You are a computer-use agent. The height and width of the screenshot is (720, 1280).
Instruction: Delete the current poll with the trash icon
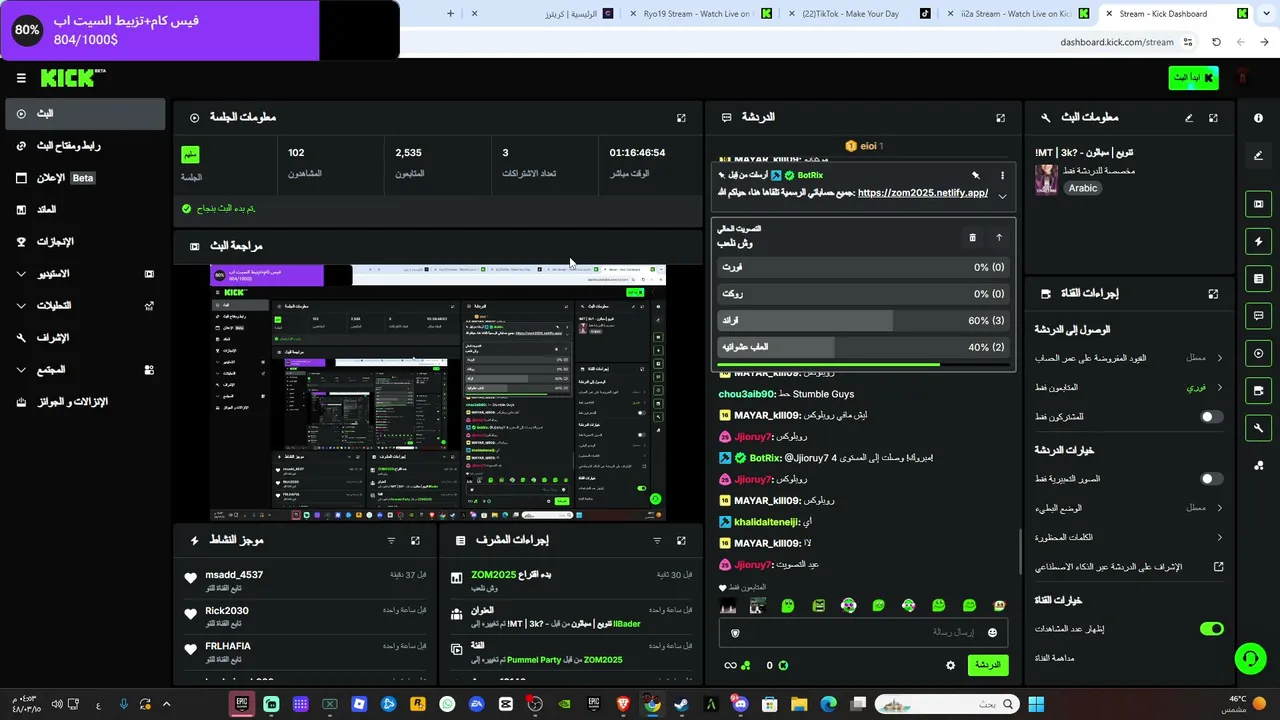click(x=972, y=238)
